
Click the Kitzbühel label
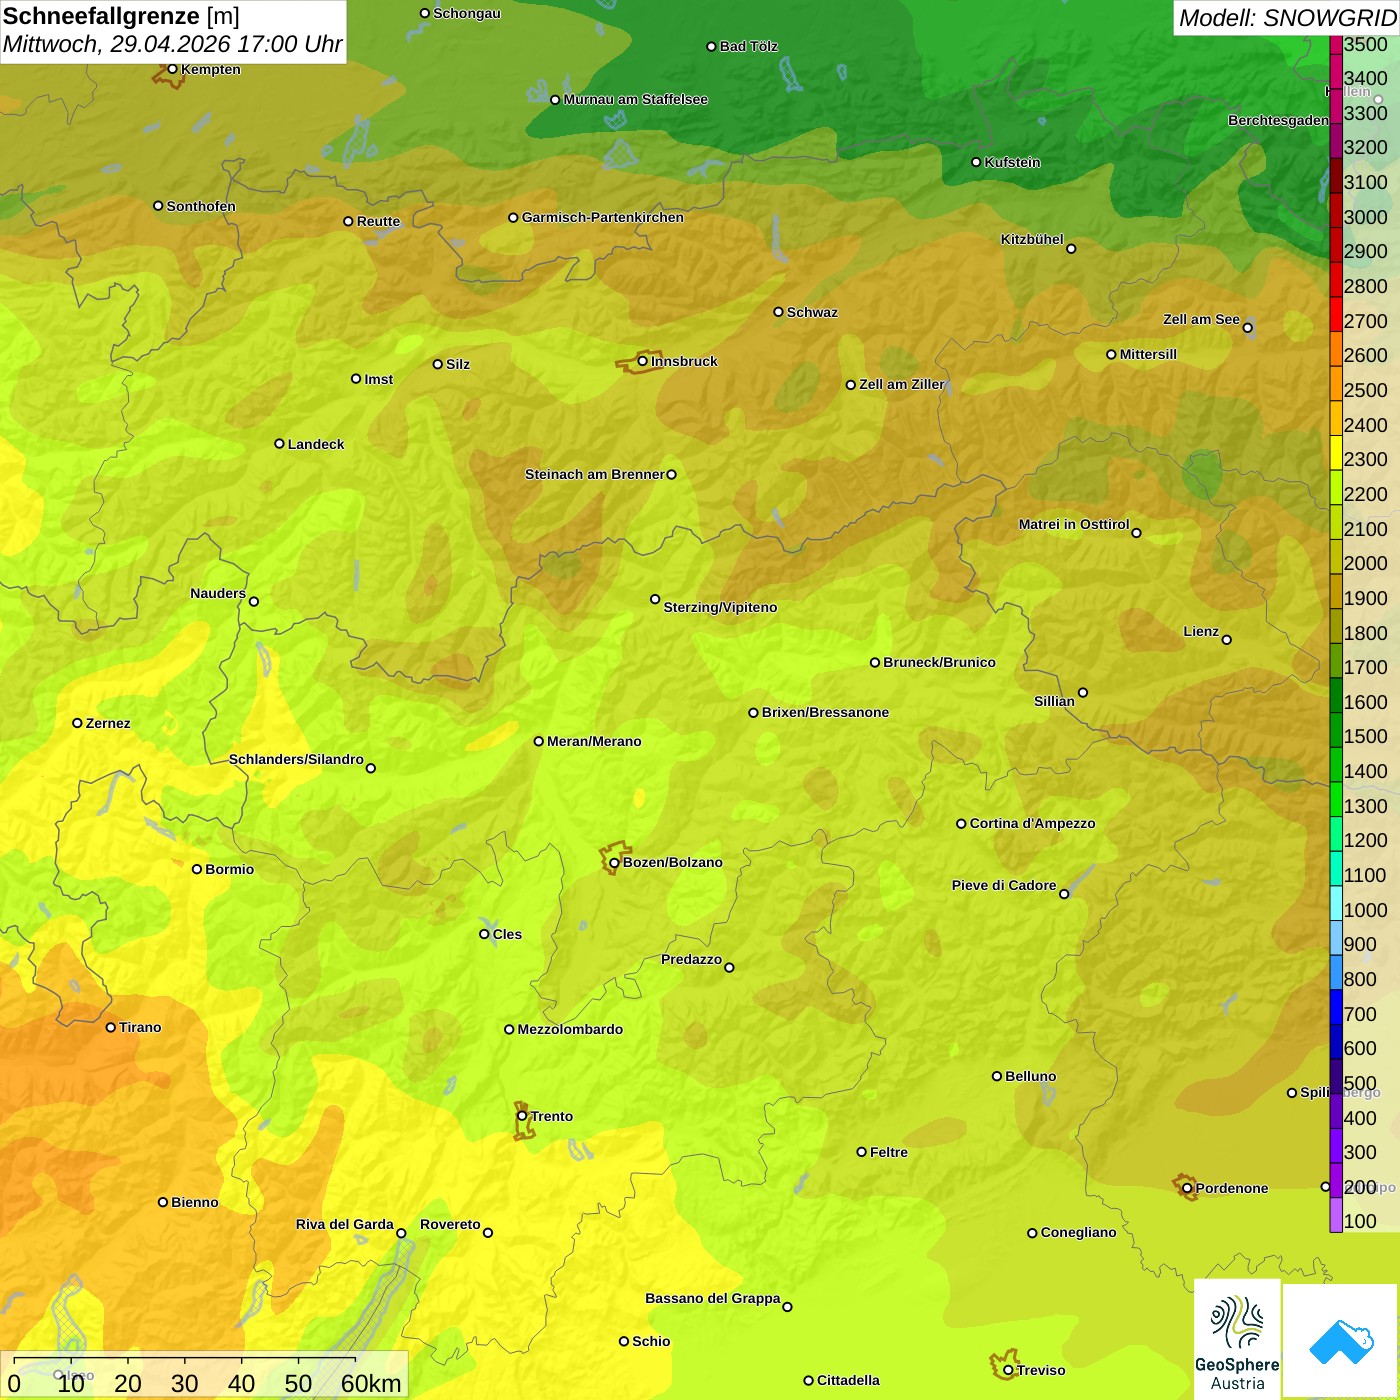click(x=1032, y=239)
